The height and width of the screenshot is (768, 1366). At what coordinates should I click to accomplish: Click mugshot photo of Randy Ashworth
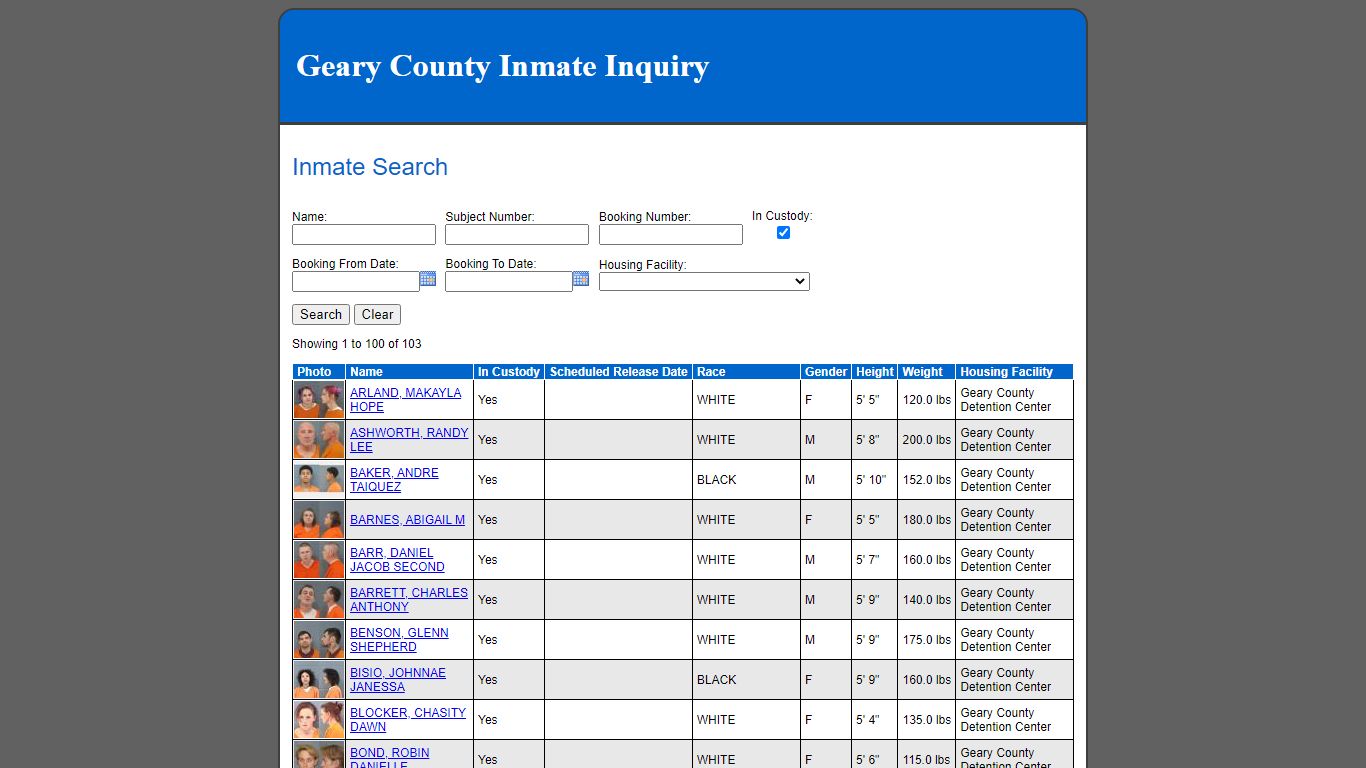(x=319, y=440)
